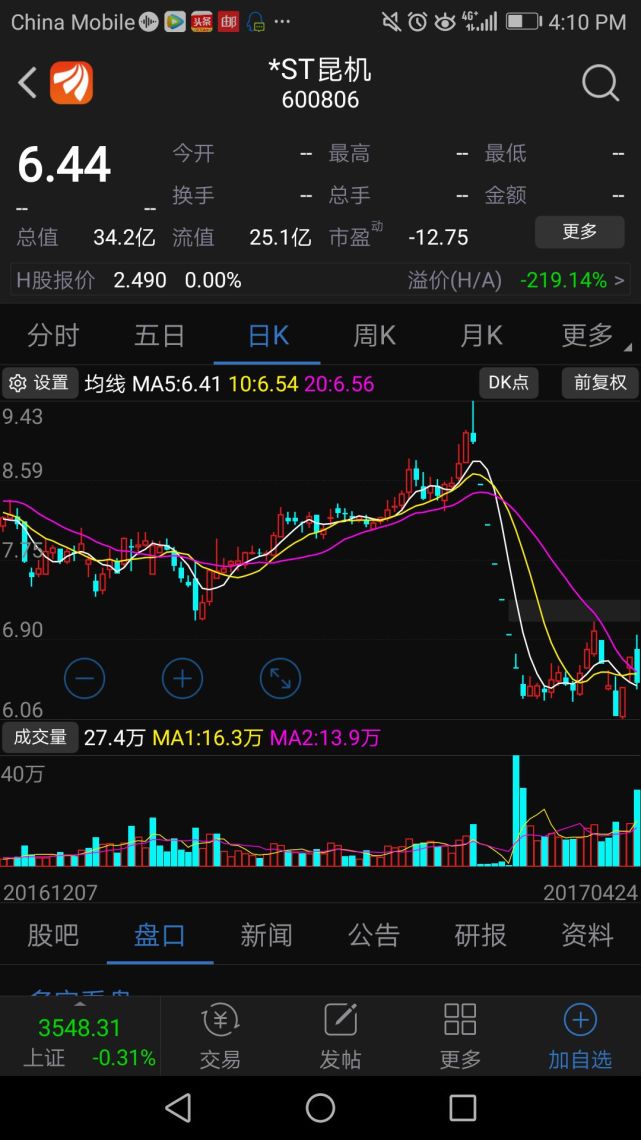Open 资料 company info tab

coord(587,936)
